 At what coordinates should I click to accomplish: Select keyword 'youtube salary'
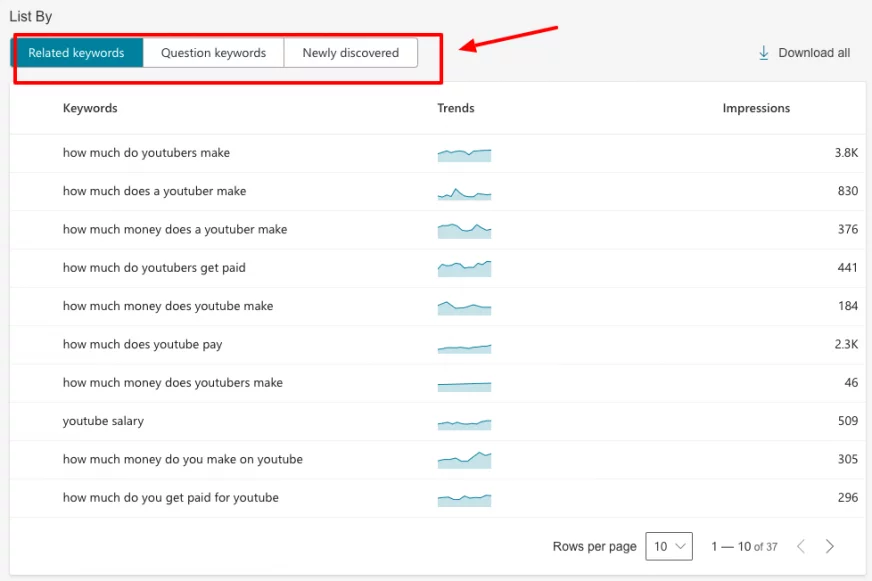103,421
